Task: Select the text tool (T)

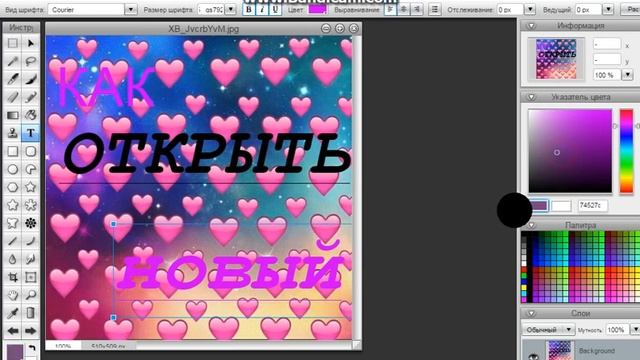Action: [31, 133]
